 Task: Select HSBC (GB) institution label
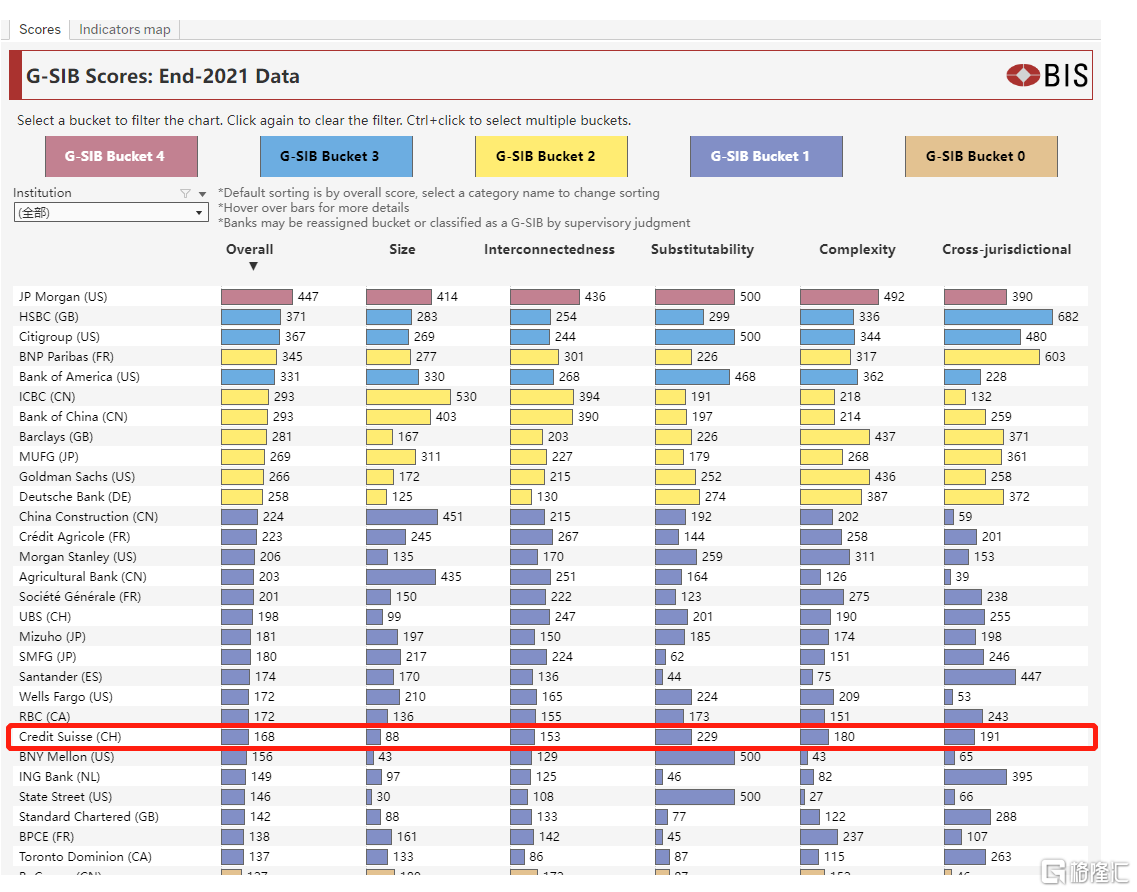tap(49, 317)
